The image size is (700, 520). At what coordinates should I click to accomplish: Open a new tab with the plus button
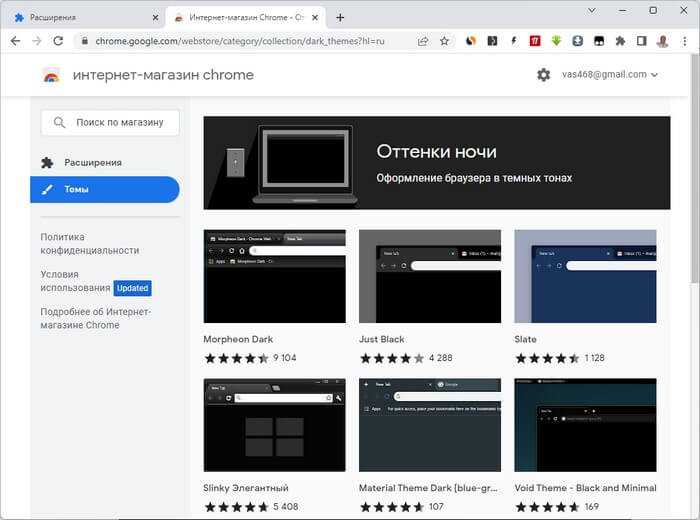coord(340,17)
